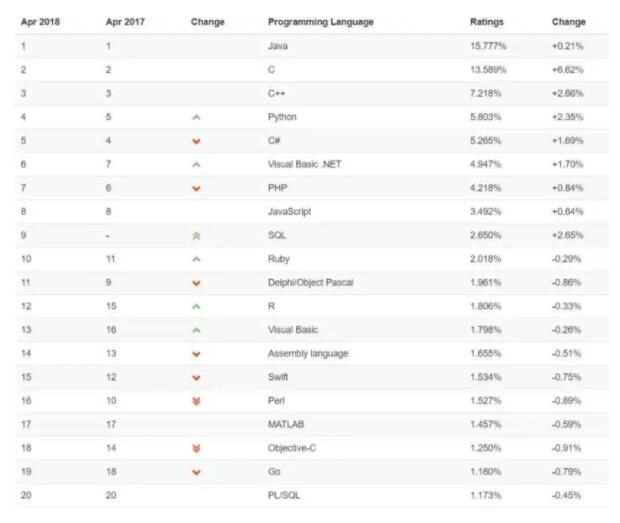The height and width of the screenshot is (523, 620).
Task: Click the double red down arrow beside Objective-C
Action: 196,448
